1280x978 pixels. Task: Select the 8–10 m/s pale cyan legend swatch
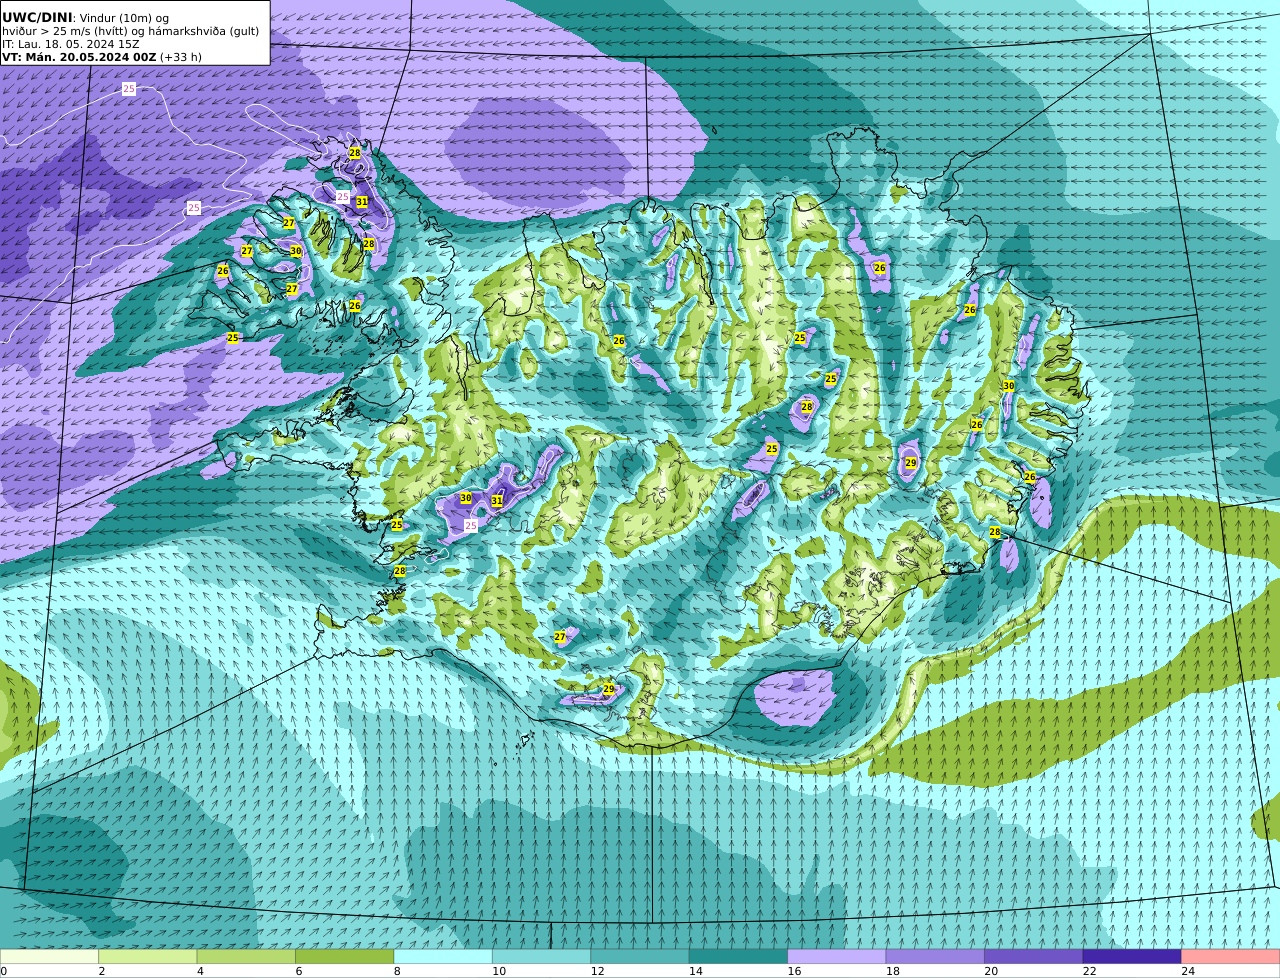[443, 957]
